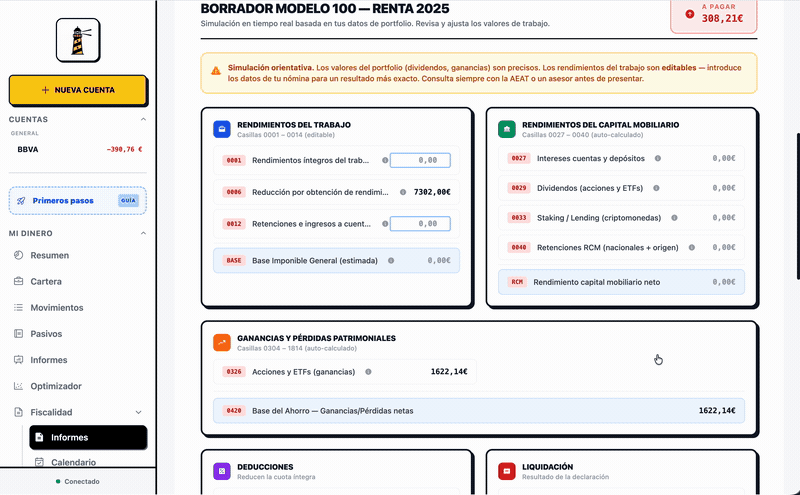Click the Base del Ahorro row 0420
Screen dimensions: 800x495
[479, 411]
